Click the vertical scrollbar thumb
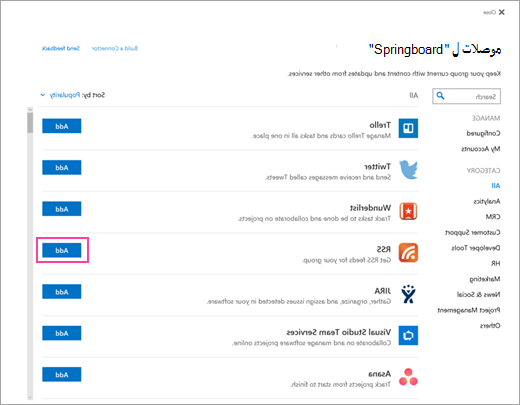Viewport: 520px width, 405px height. pos(30,123)
